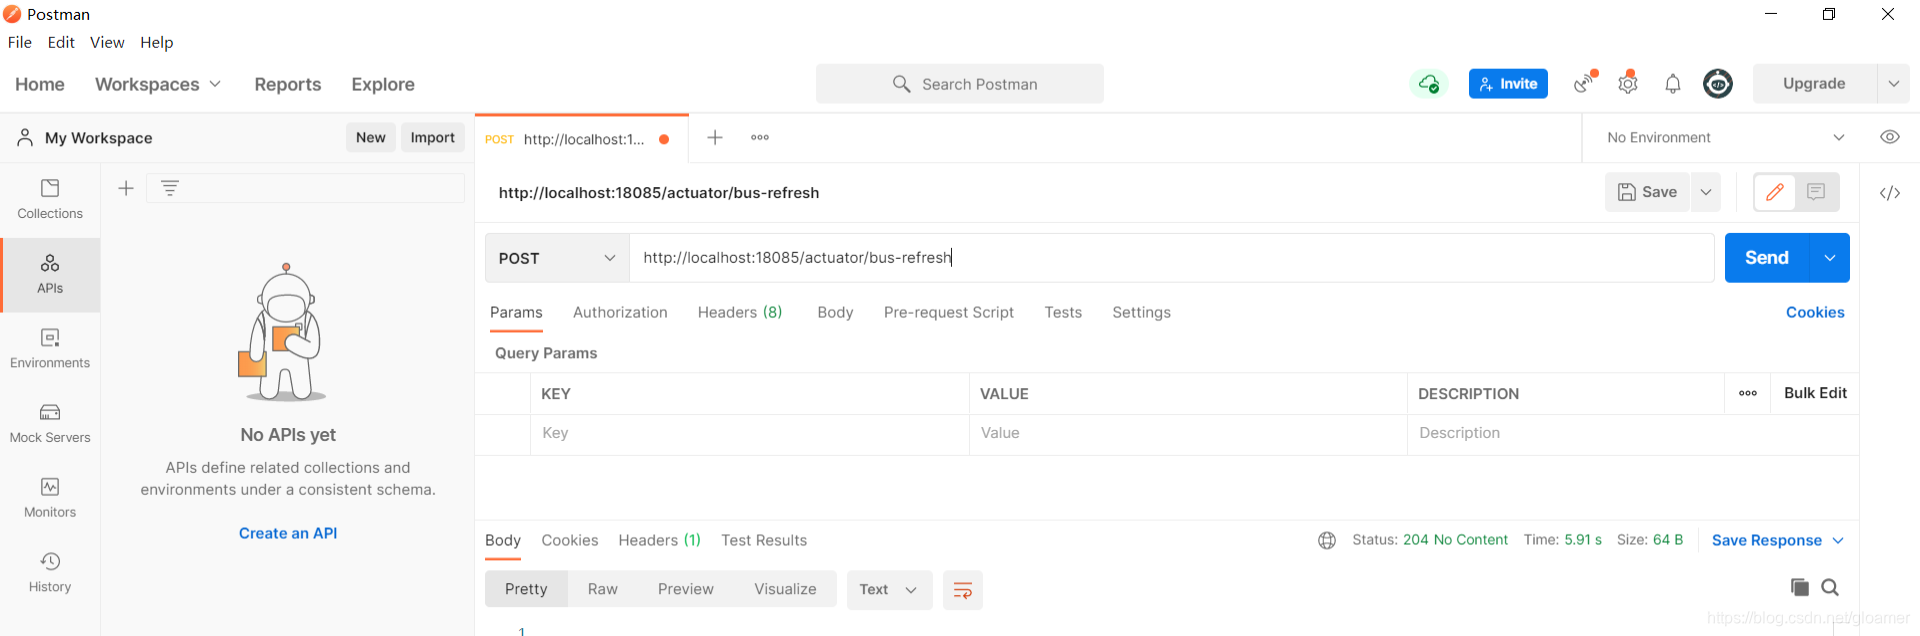Open the Pre-request Script tab
The width and height of the screenshot is (1920, 636).
[x=949, y=312]
